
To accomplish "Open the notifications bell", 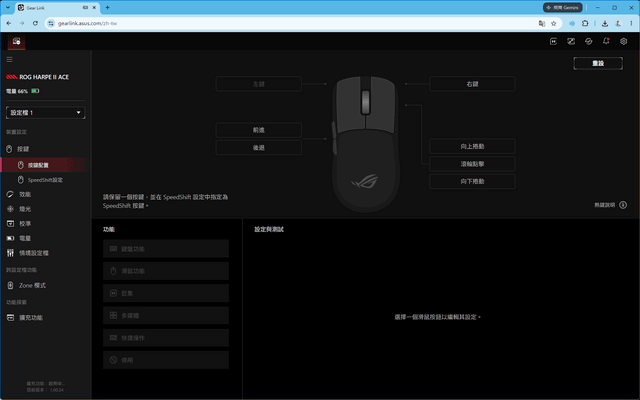I will coord(606,41).
